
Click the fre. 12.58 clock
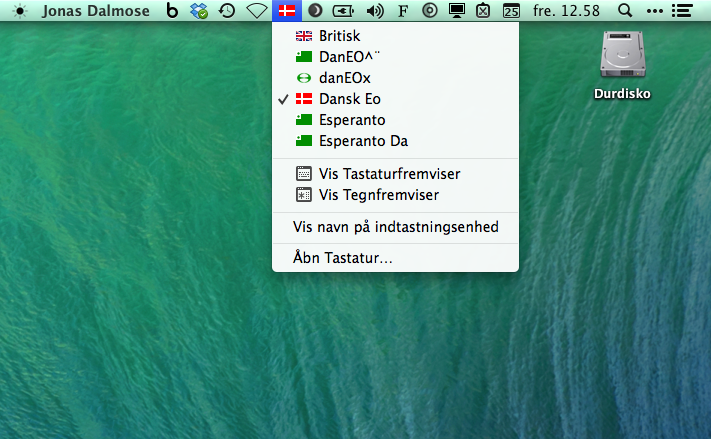coord(567,12)
